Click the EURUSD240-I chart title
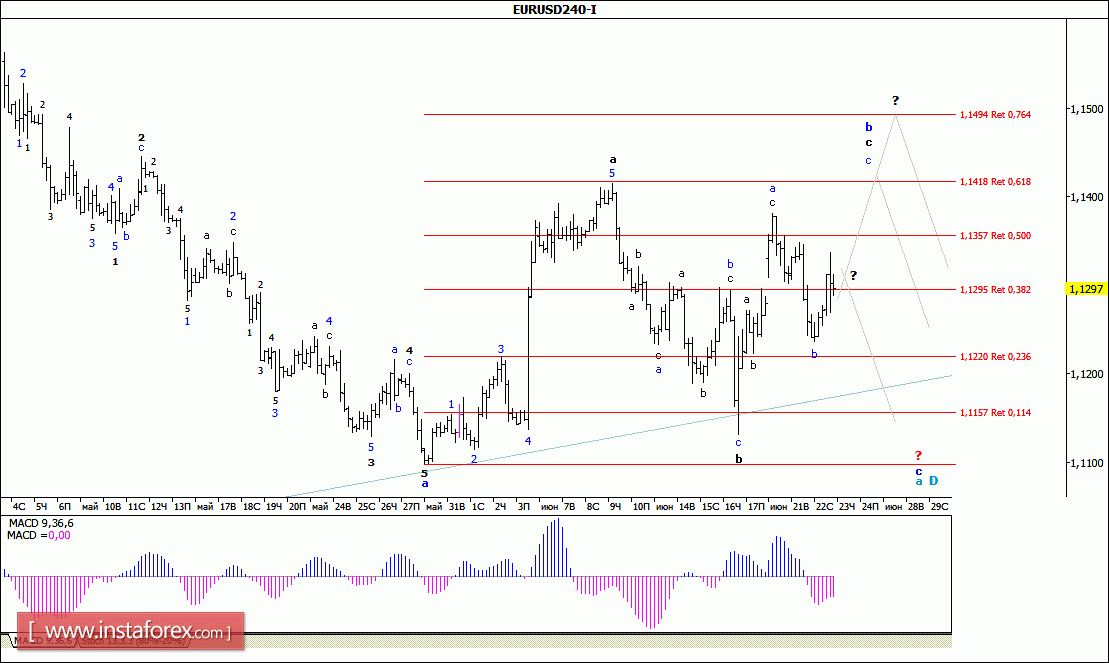Screen dimensions: 1109x663 (554, 9)
